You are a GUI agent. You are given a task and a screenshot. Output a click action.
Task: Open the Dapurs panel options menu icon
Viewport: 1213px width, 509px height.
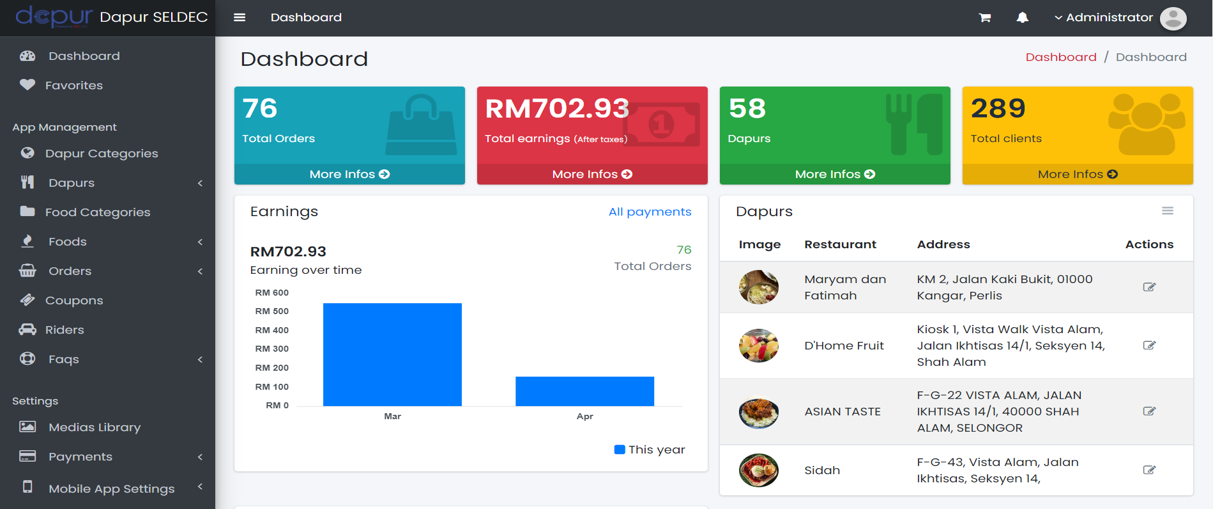[1167, 211]
